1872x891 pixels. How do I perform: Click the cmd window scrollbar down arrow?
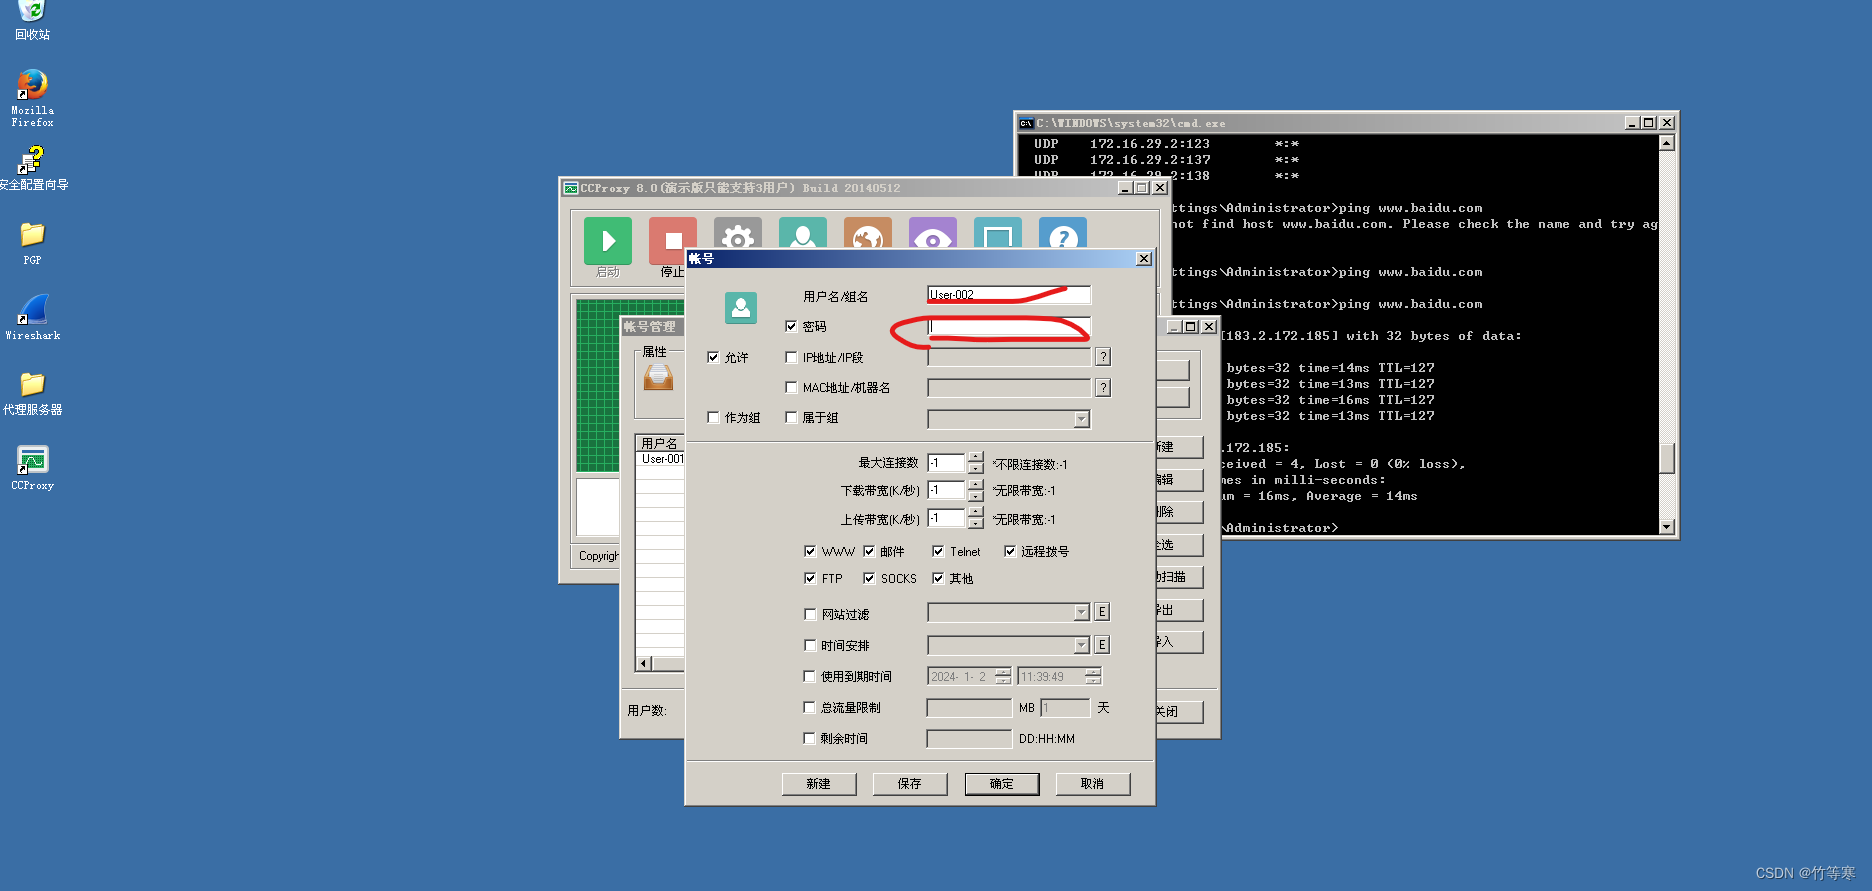coord(1666,527)
